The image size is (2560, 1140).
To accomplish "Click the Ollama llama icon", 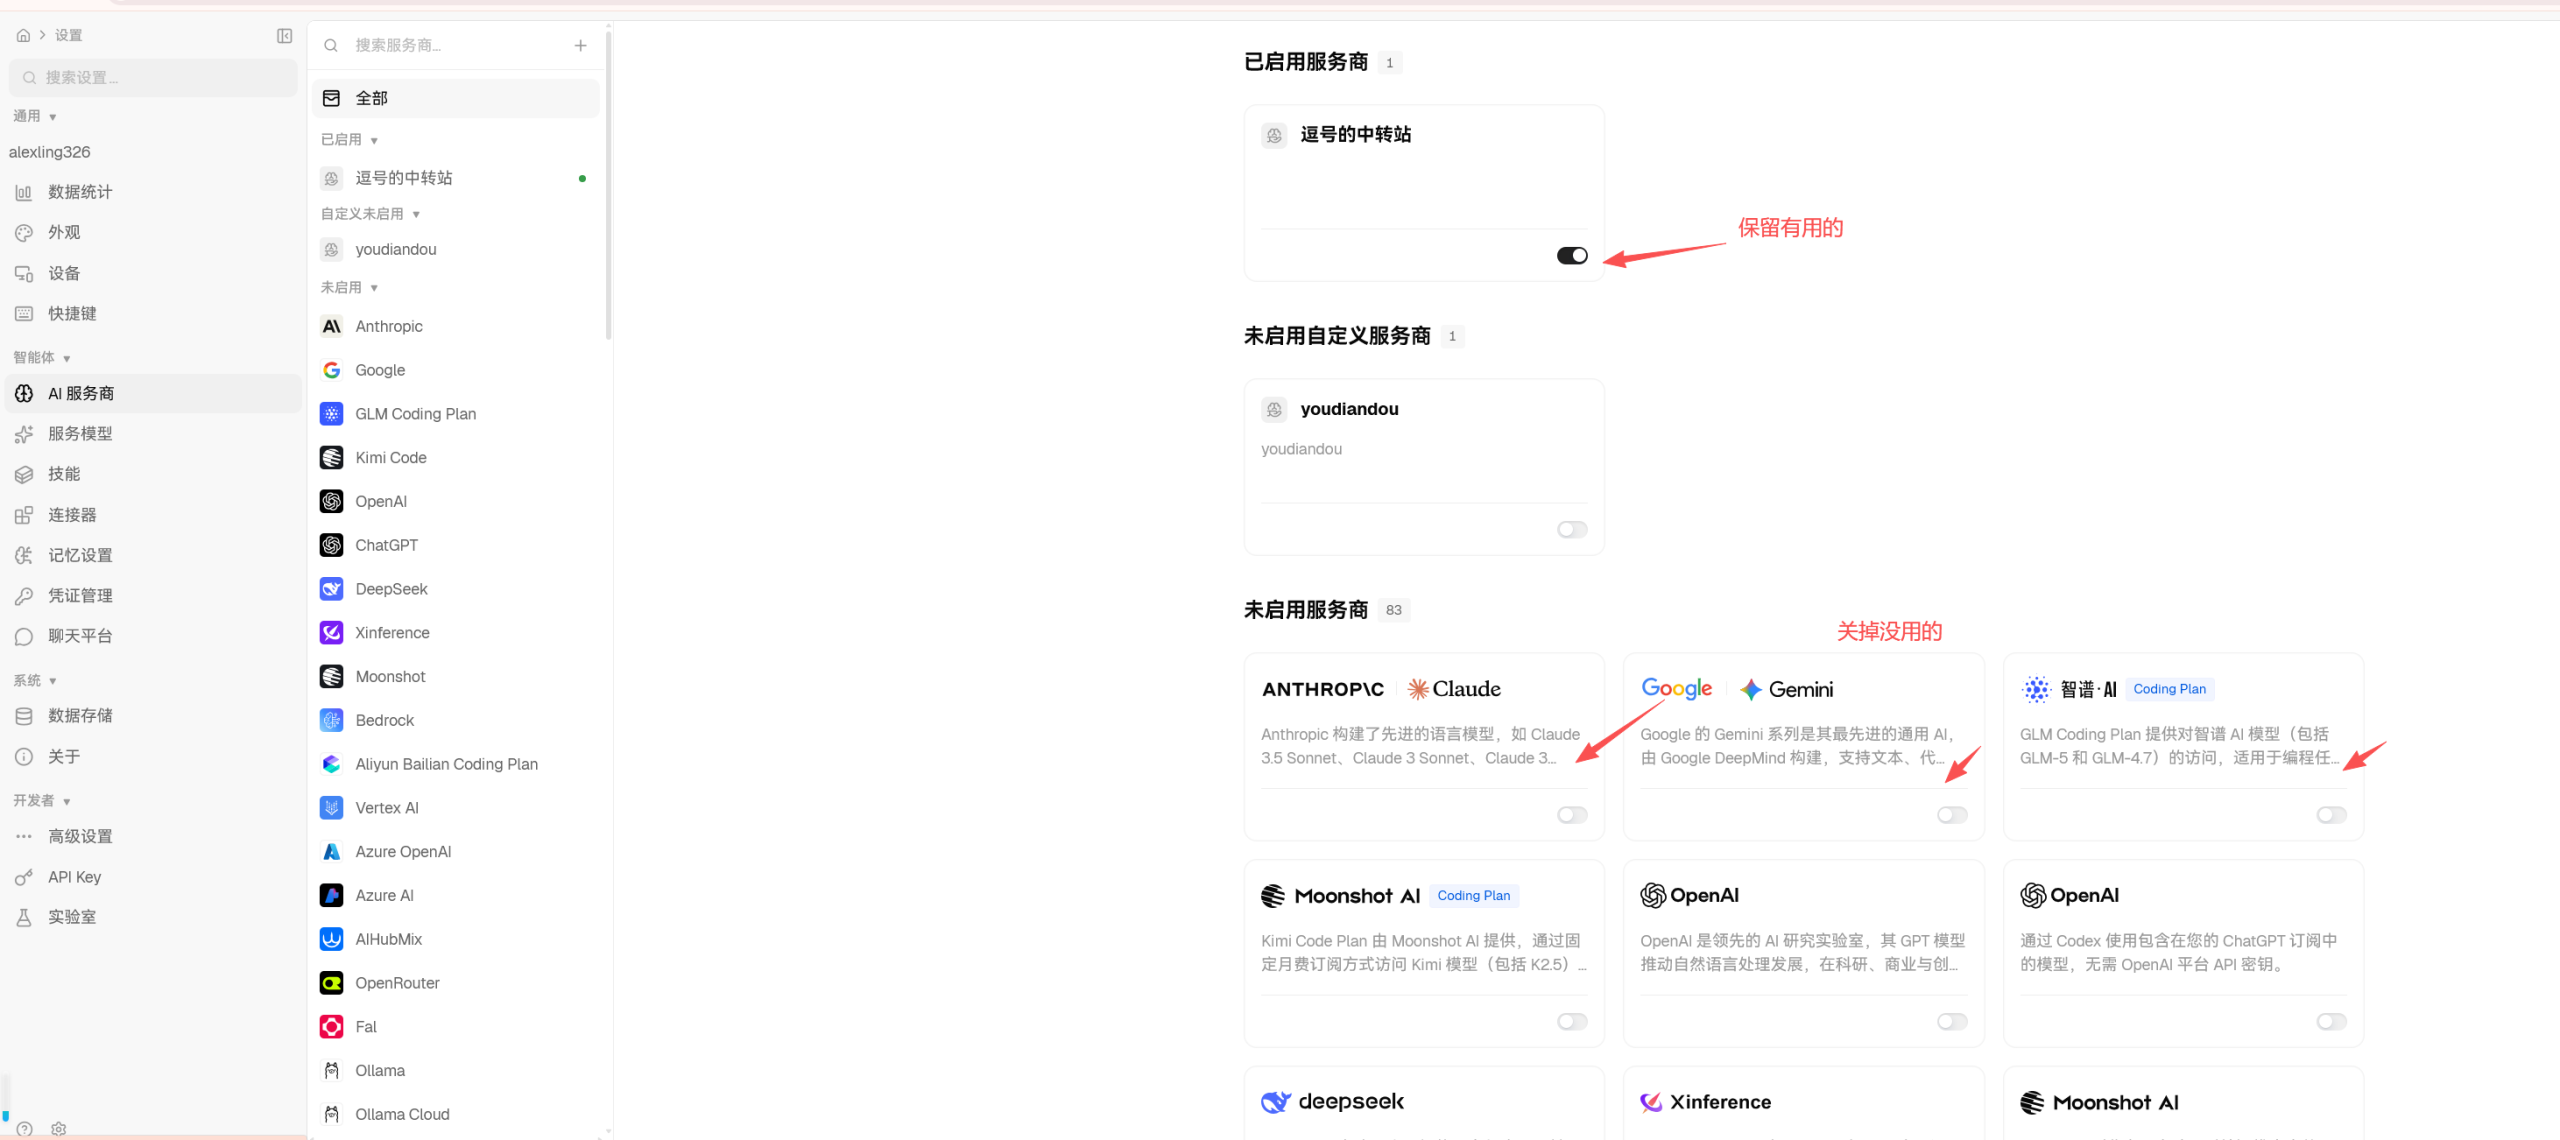I will [332, 1071].
